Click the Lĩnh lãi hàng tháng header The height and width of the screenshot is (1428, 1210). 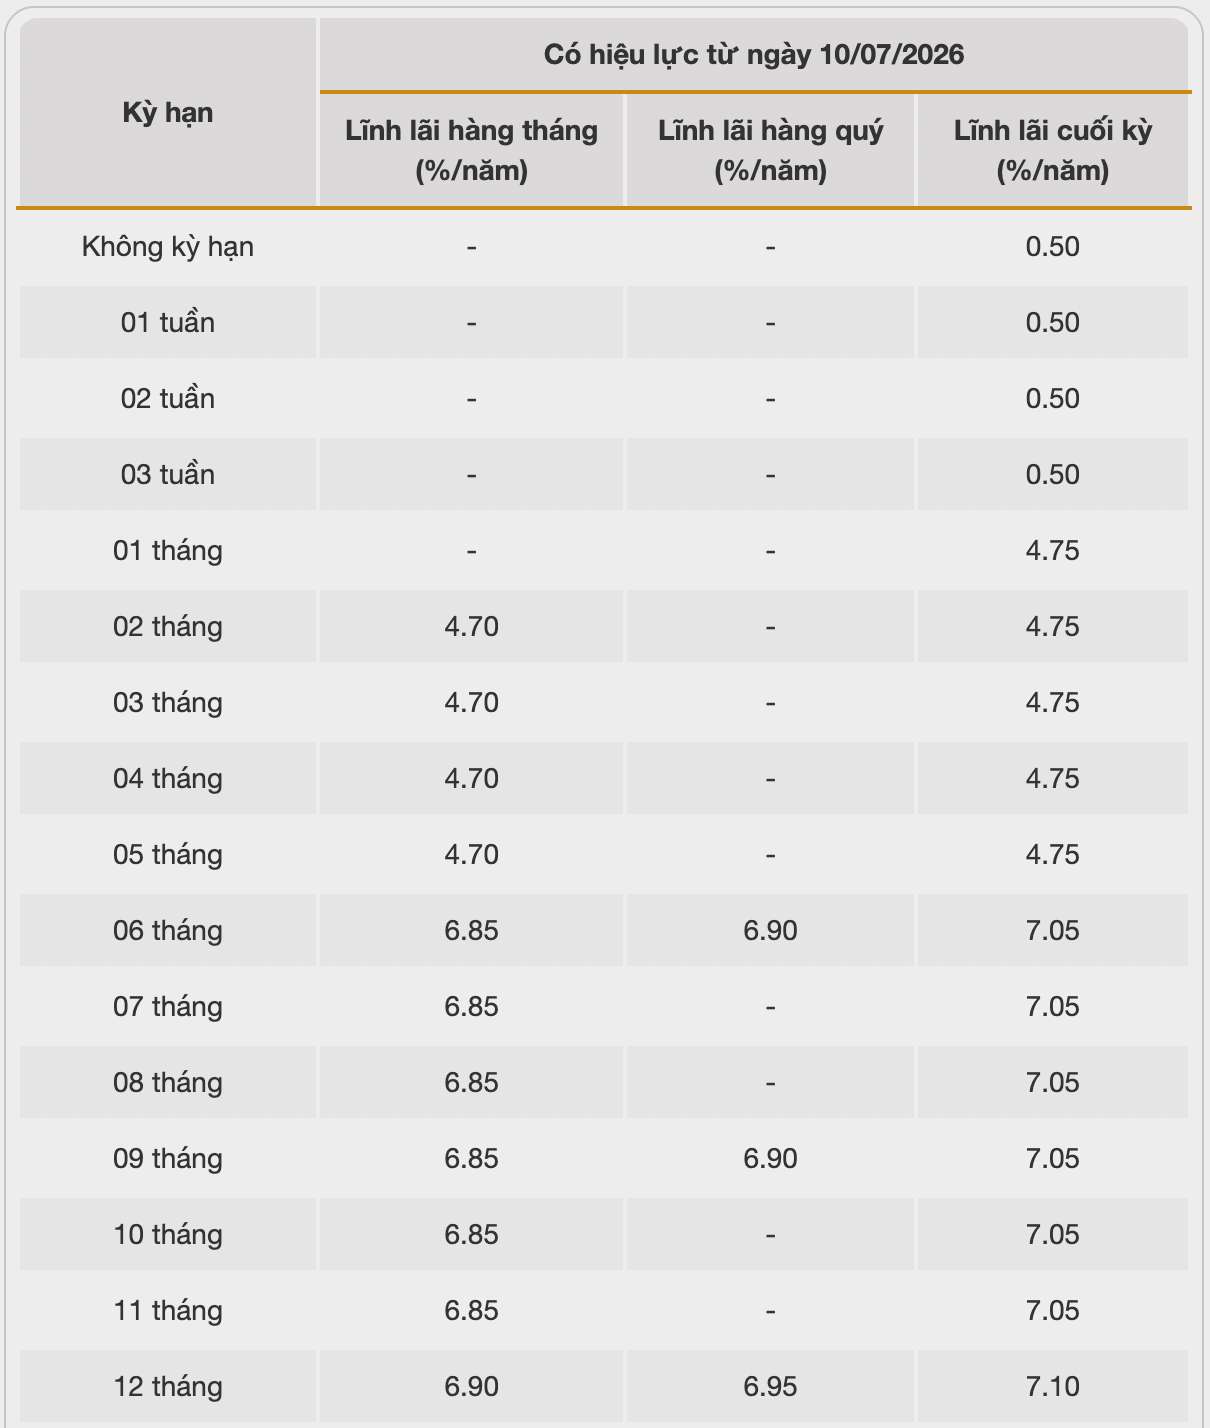tap(471, 150)
